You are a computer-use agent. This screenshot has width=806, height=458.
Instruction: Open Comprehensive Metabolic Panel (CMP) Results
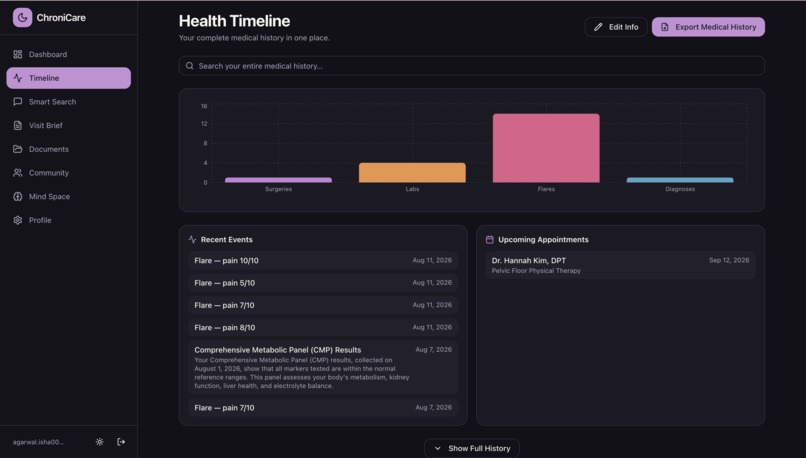click(323, 368)
